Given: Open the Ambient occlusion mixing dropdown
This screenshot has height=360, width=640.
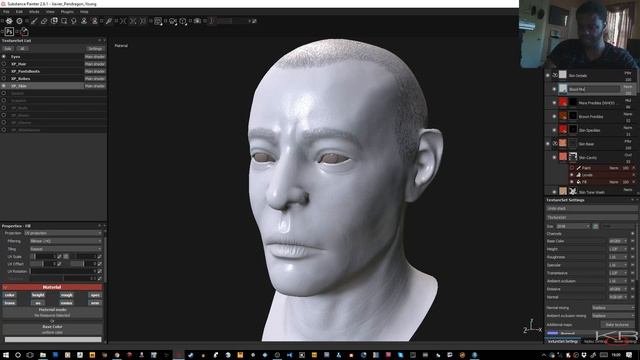Looking at the screenshot, I should pyautogui.click(x=613, y=316).
